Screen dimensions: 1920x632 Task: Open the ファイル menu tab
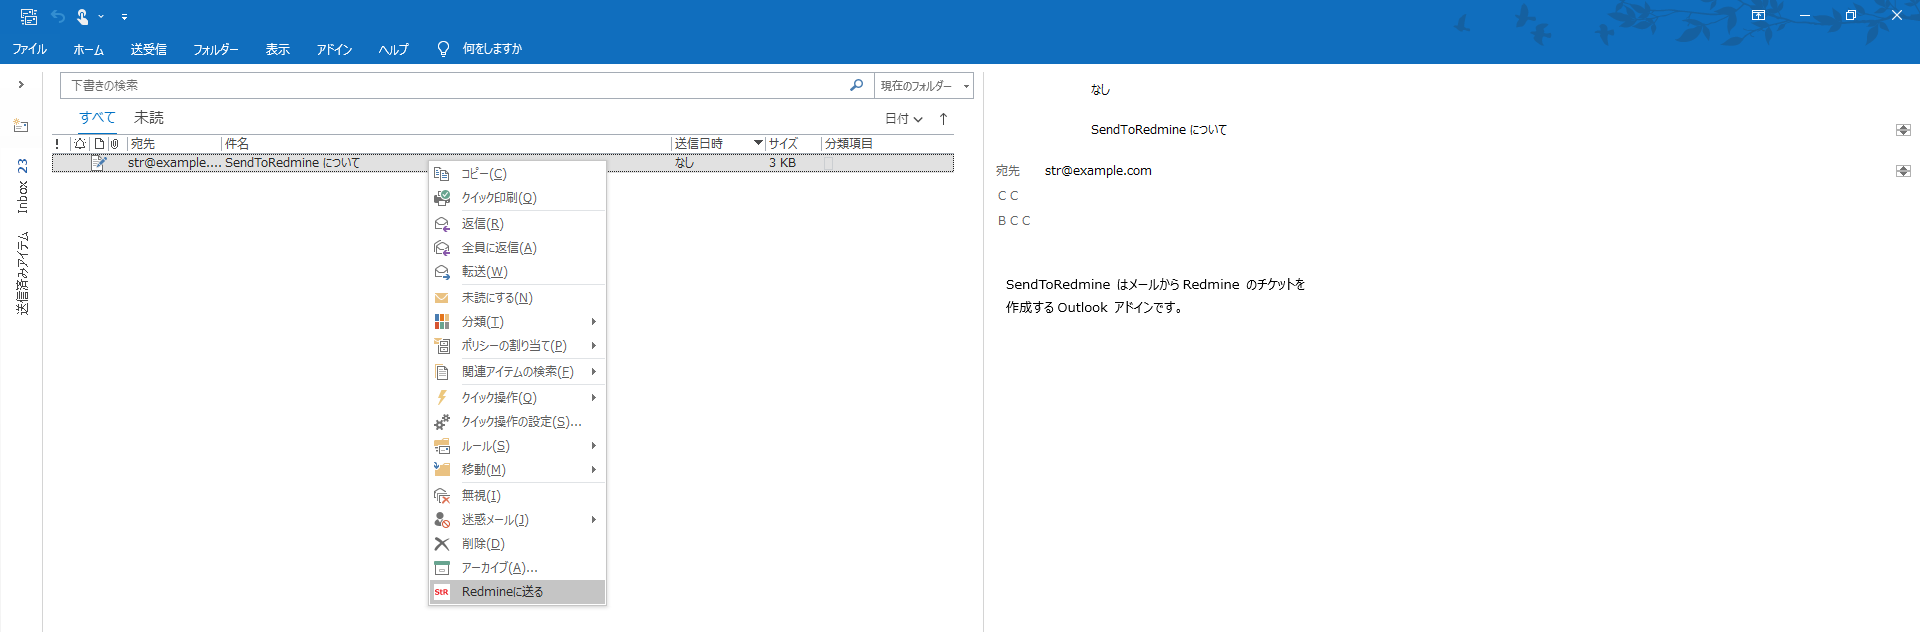pyautogui.click(x=30, y=49)
